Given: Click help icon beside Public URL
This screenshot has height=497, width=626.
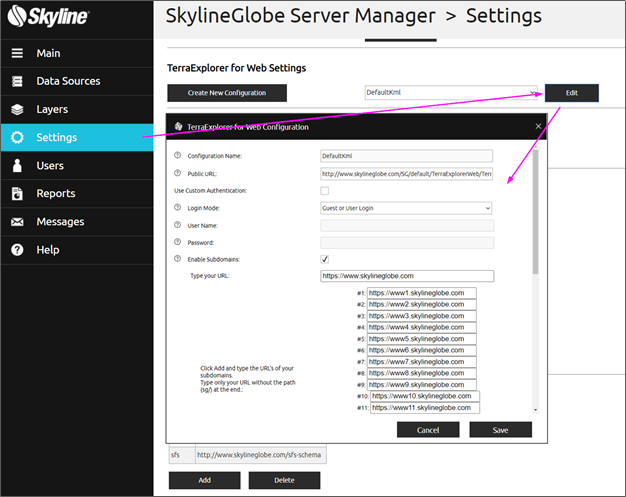Looking at the screenshot, I should pos(178,173).
